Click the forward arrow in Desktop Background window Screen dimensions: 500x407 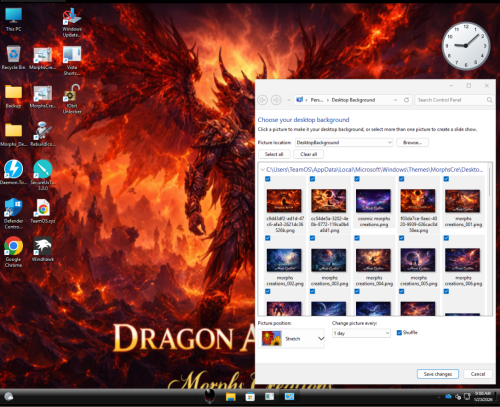(x=276, y=100)
